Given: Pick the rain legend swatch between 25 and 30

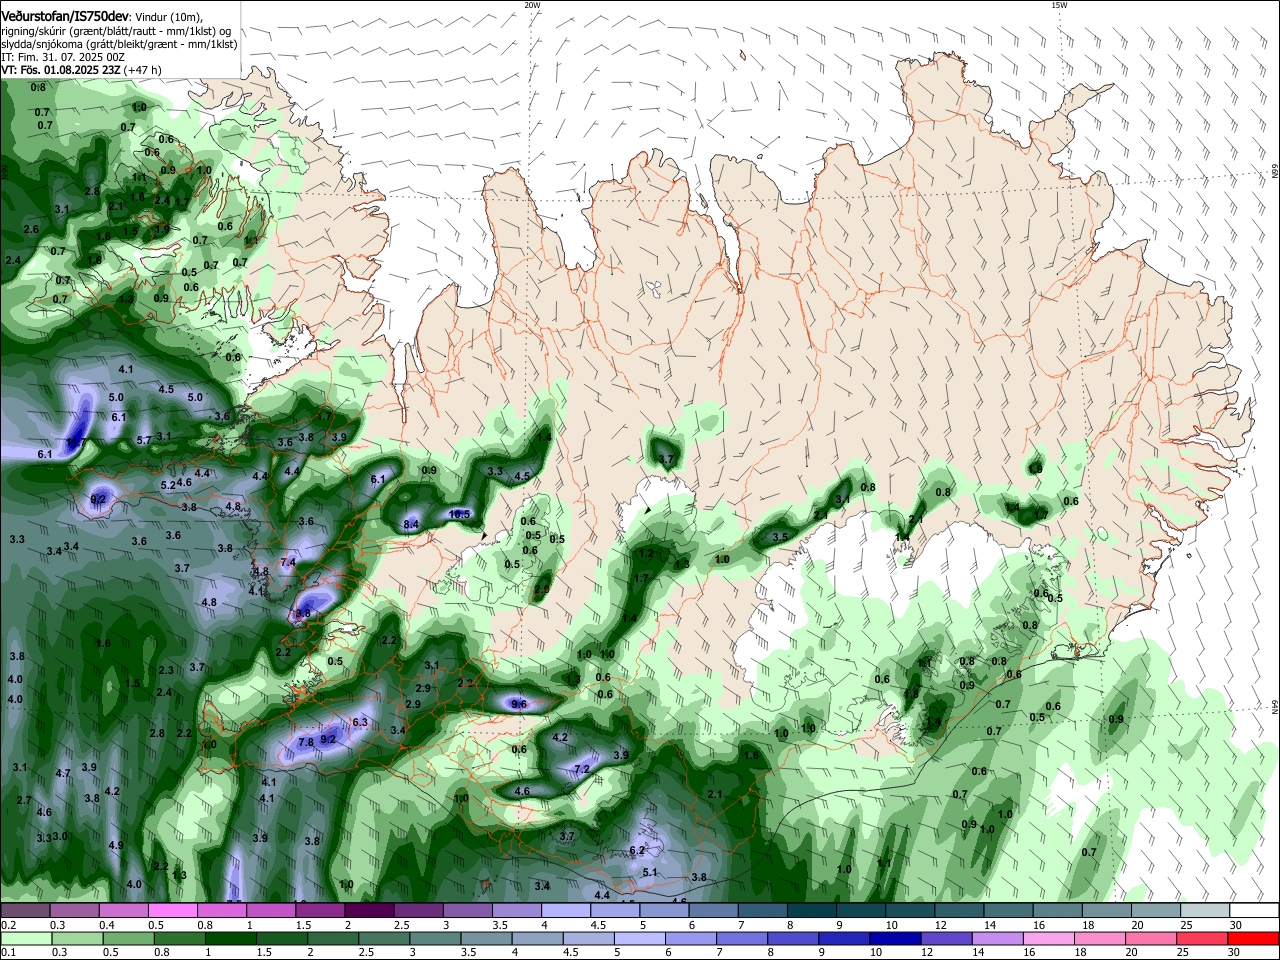Looking at the screenshot, I should tap(1203, 938).
